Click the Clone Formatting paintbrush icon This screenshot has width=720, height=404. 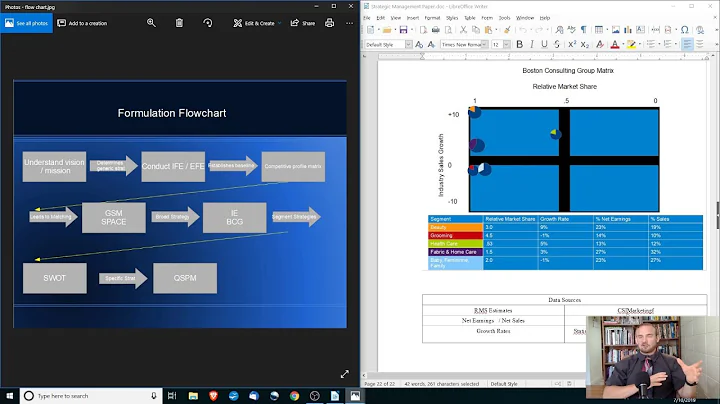tap(507, 30)
